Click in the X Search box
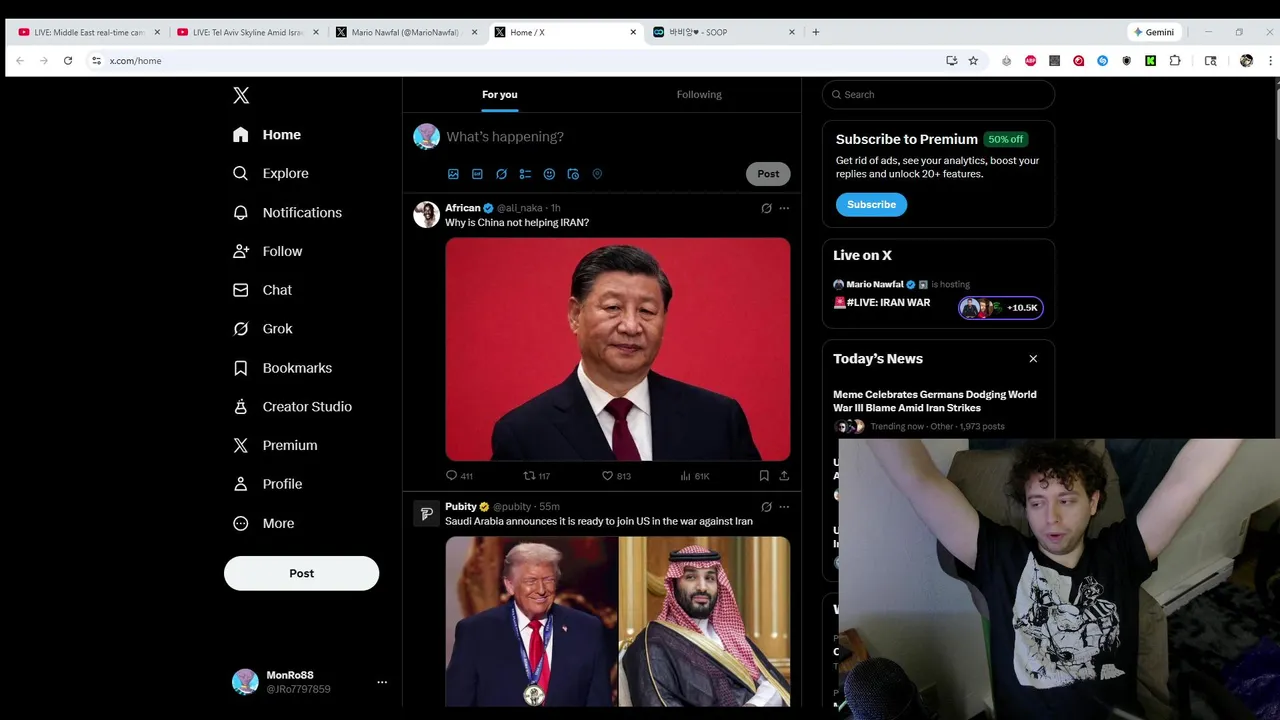 coord(938,94)
